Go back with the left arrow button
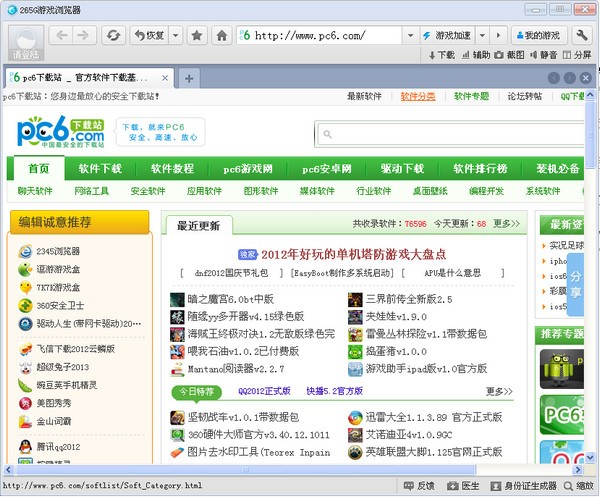The image size is (600, 497). click(x=61, y=36)
